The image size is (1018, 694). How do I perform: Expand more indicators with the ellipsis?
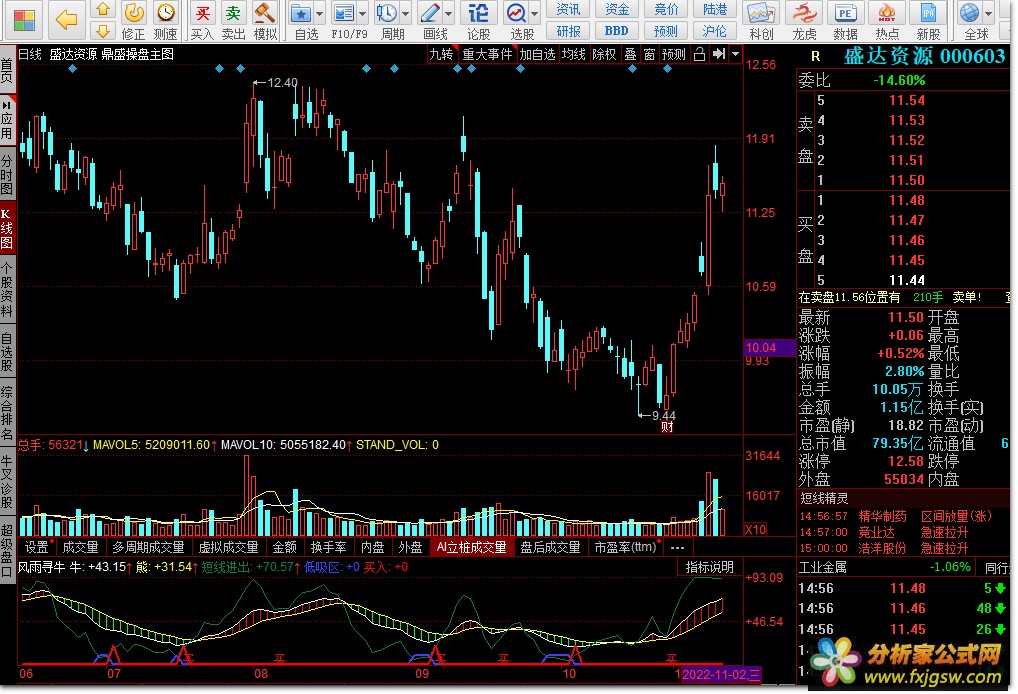677,547
